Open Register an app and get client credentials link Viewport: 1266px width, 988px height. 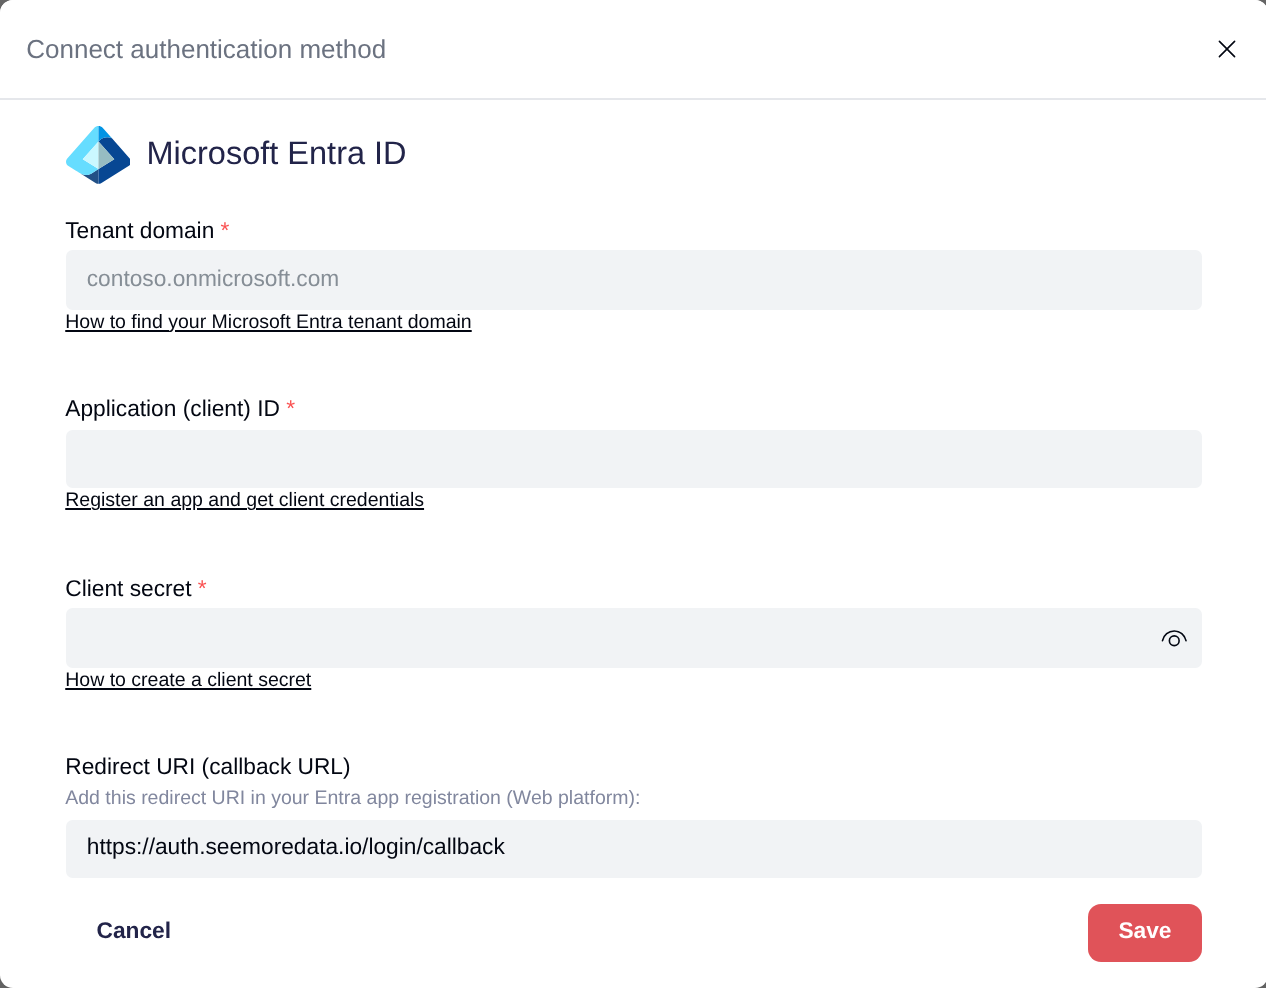(x=245, y=500)
